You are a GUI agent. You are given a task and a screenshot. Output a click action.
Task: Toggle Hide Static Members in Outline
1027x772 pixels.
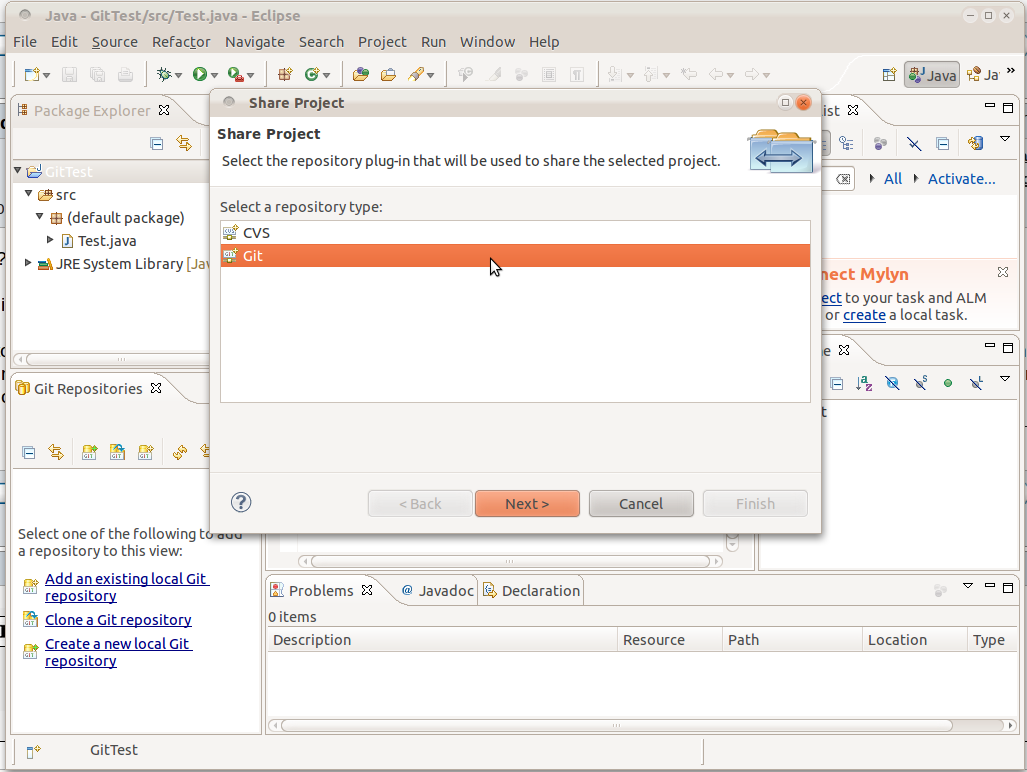920,383
